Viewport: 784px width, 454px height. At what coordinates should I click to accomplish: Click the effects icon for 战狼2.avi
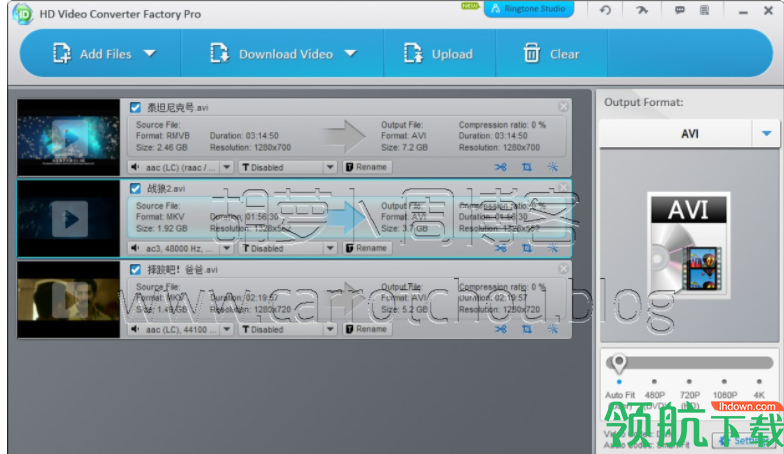point(552,248)
